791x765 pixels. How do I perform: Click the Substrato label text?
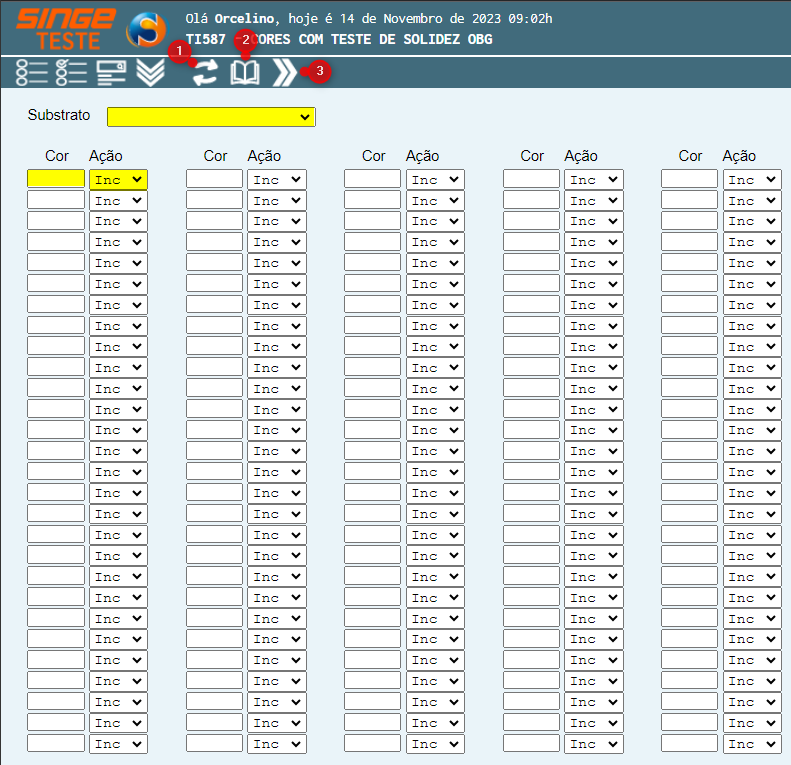pyautogui.click(x=59, y=115)
